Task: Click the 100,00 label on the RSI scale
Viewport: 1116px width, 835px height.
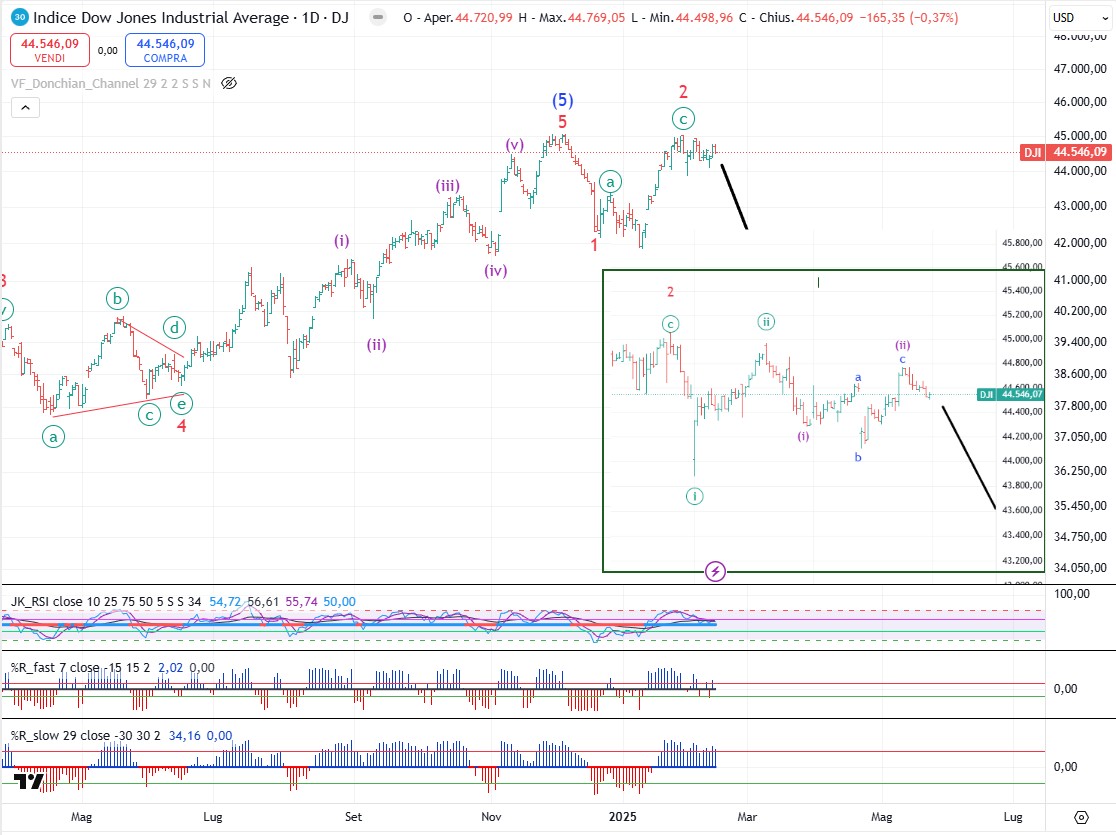Action: [x=1071, y=594]
